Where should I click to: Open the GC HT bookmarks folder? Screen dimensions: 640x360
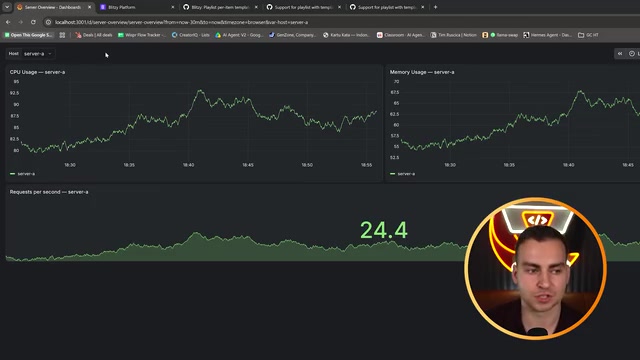588,35
